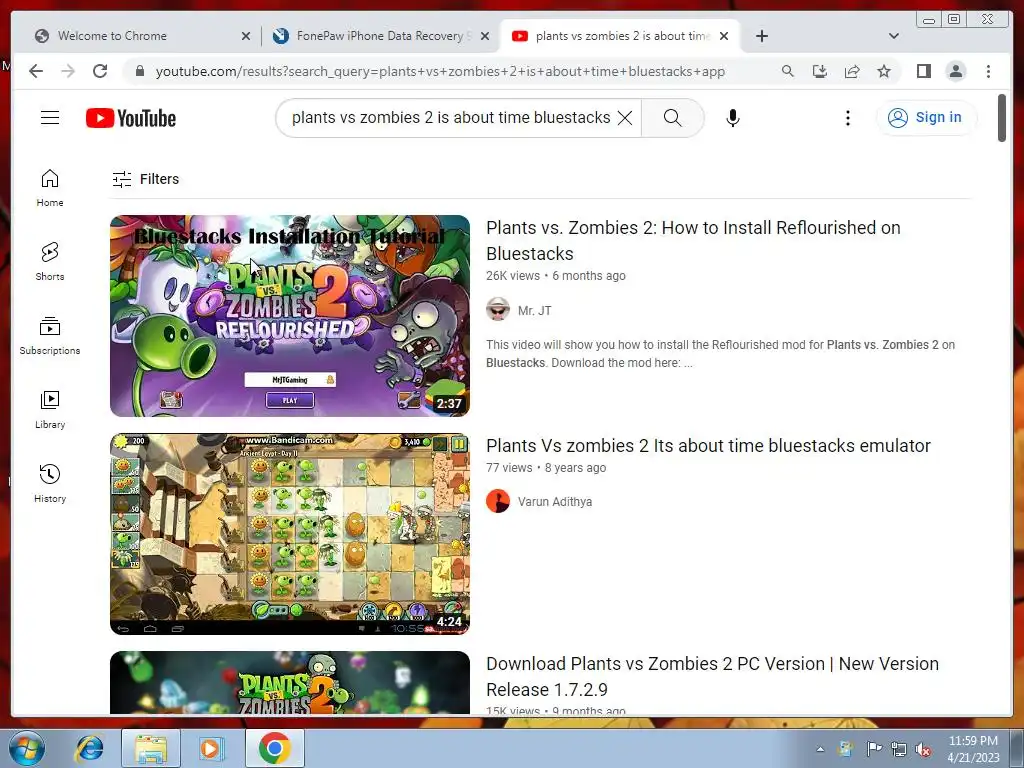
Task: Click '77 views' text
Action: point(509,468)
